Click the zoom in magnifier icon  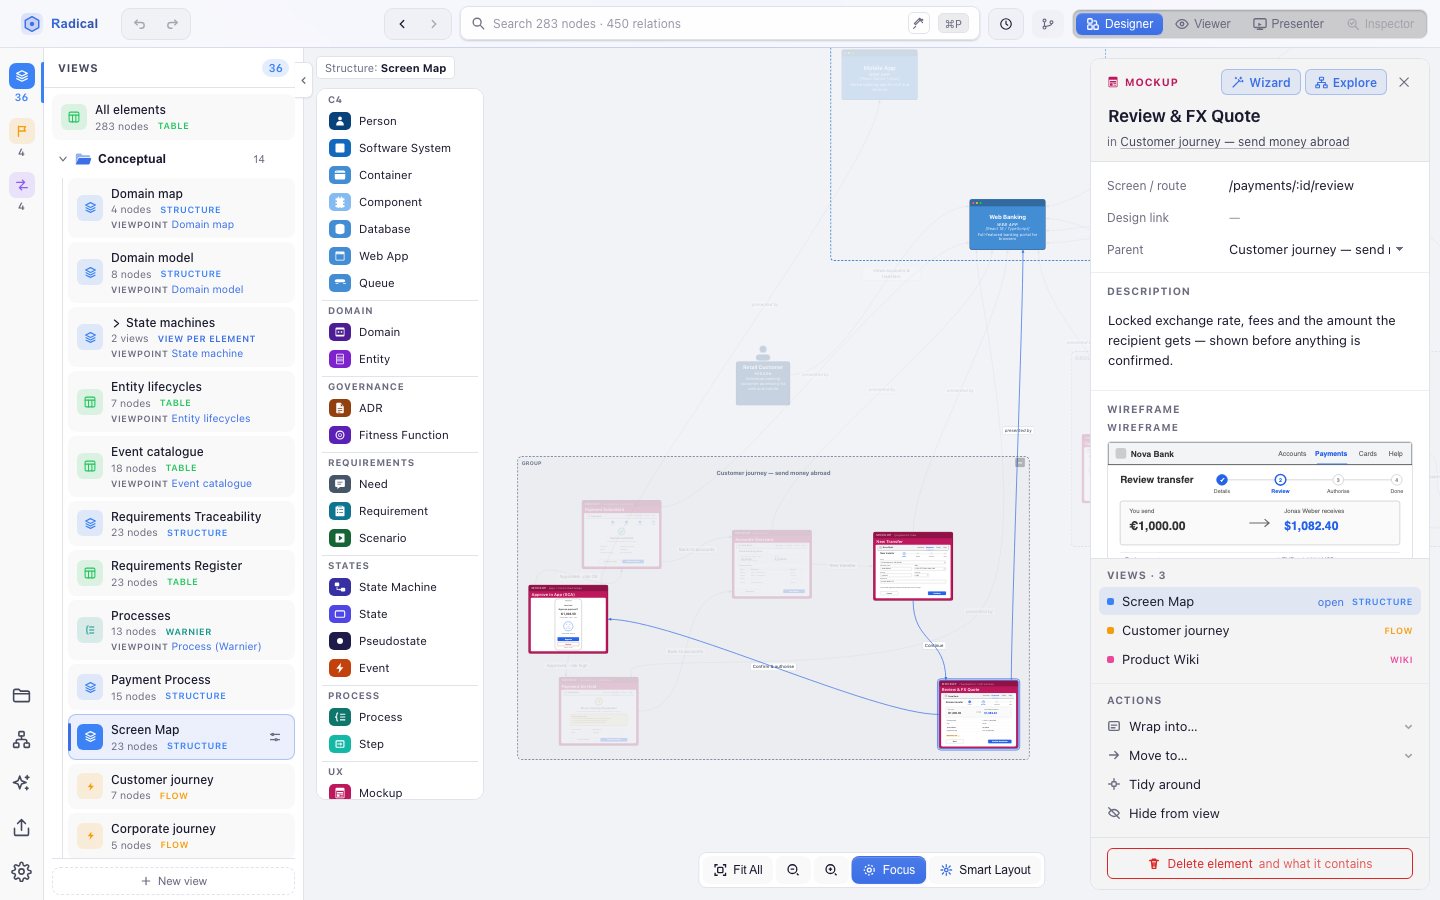831,870
